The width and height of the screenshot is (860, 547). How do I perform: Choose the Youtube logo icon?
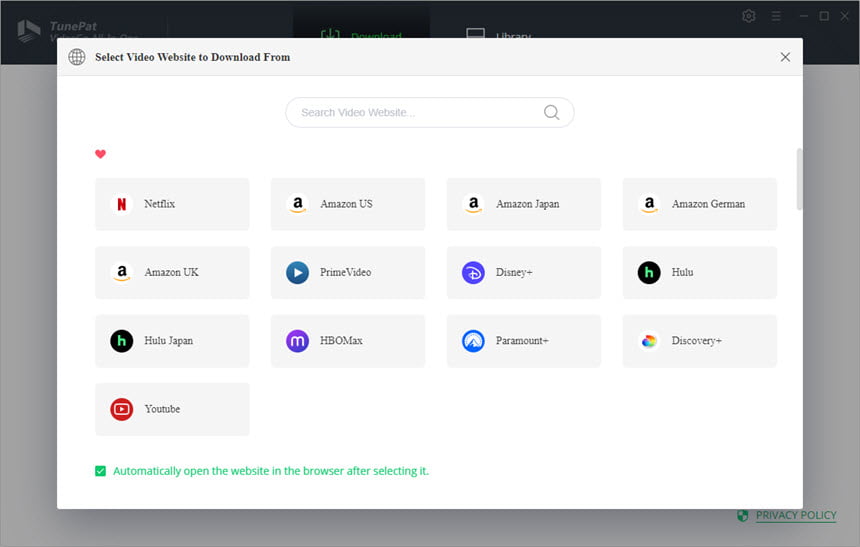[x=122, y=409]
